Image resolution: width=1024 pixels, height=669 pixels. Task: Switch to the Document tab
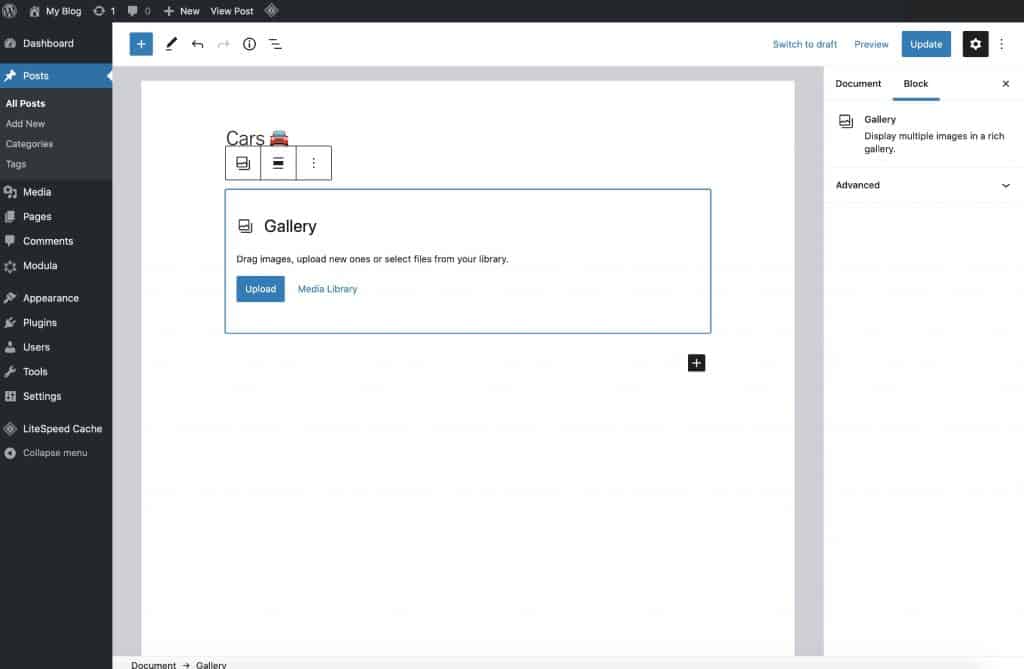click(857, 84)
